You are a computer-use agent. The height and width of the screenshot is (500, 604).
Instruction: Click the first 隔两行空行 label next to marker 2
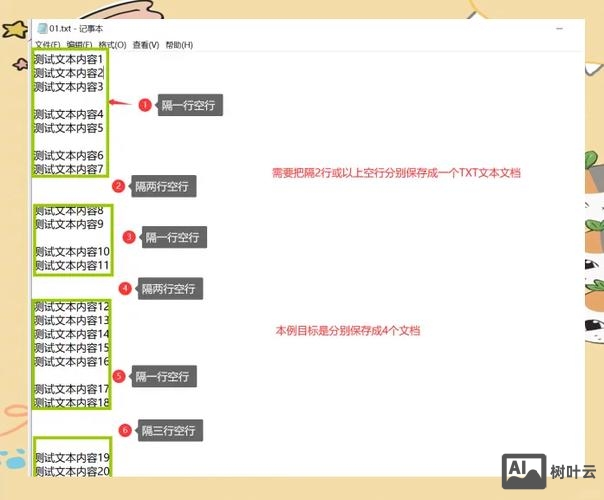164,186
